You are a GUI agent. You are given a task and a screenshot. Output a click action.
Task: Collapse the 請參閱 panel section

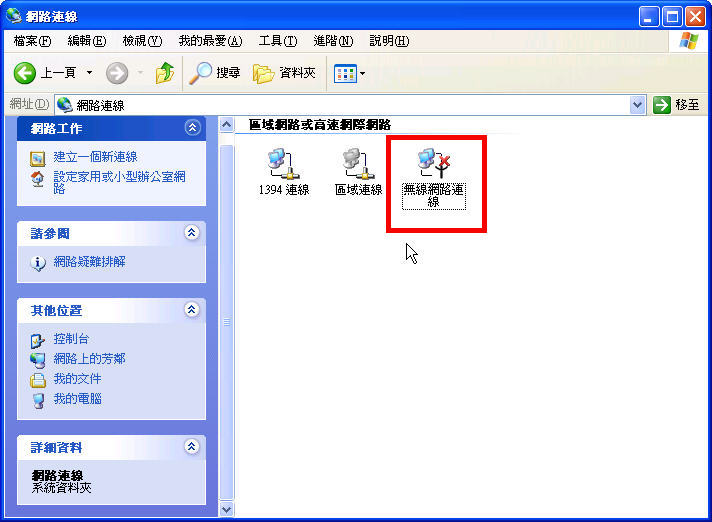pos(192,233)
